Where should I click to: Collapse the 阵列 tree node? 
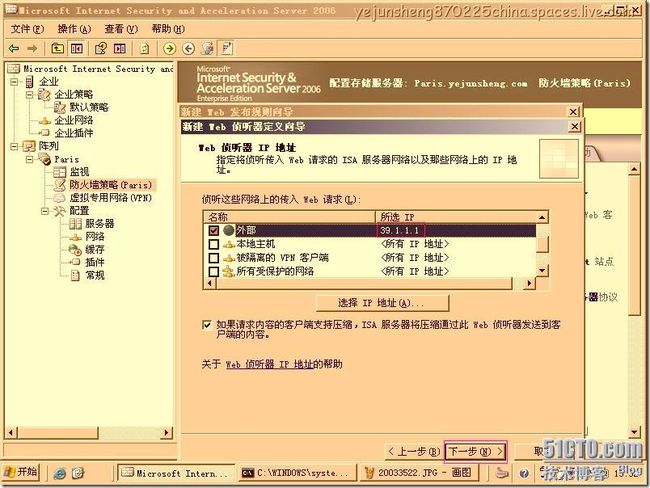pyautogui.click(x=15, y=146)
